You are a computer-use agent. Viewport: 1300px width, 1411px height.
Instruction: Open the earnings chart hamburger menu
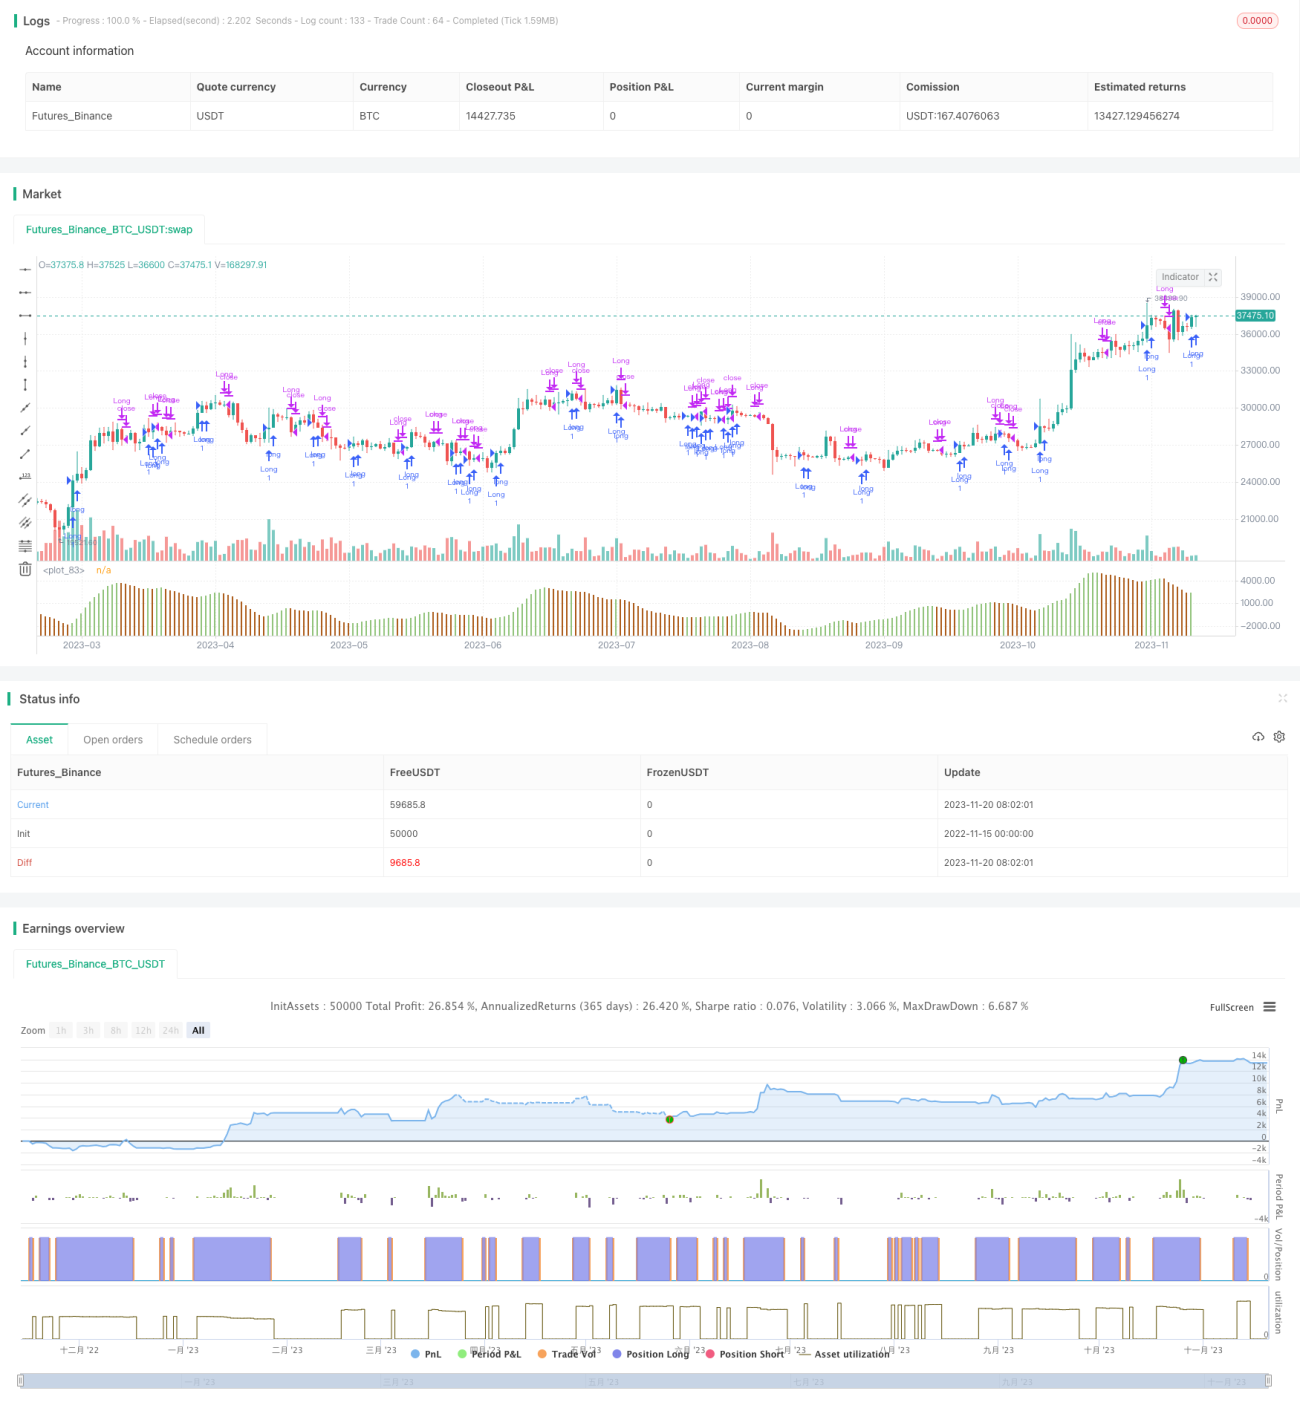pos(1270,1007)
